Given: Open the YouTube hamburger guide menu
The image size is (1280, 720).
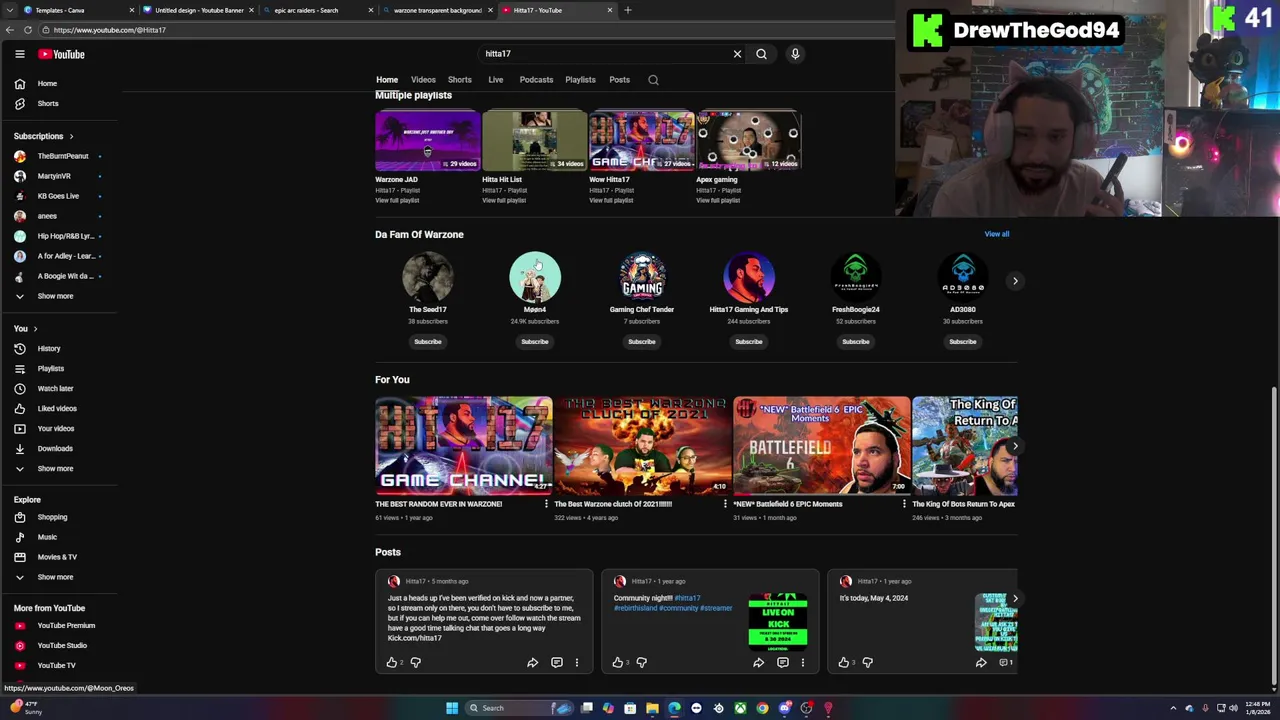Looking at the screenshot, I should [19, 54].
